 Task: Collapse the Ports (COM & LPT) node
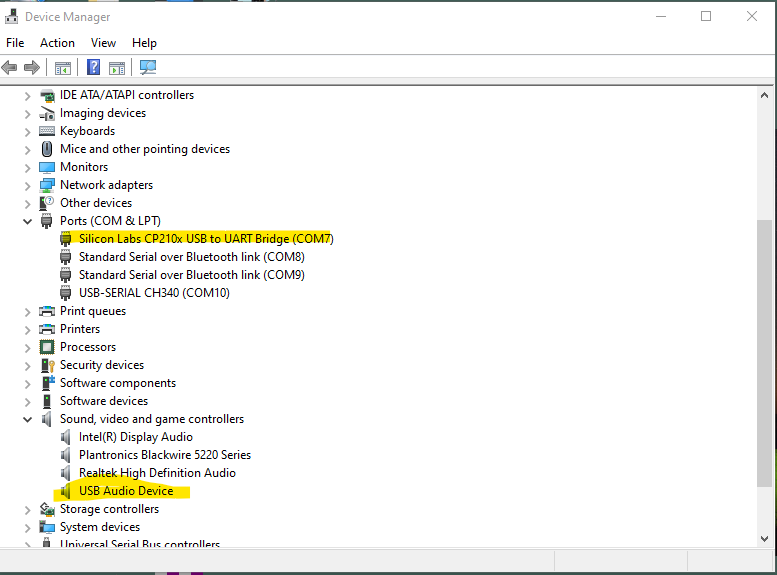coord(27,221)
